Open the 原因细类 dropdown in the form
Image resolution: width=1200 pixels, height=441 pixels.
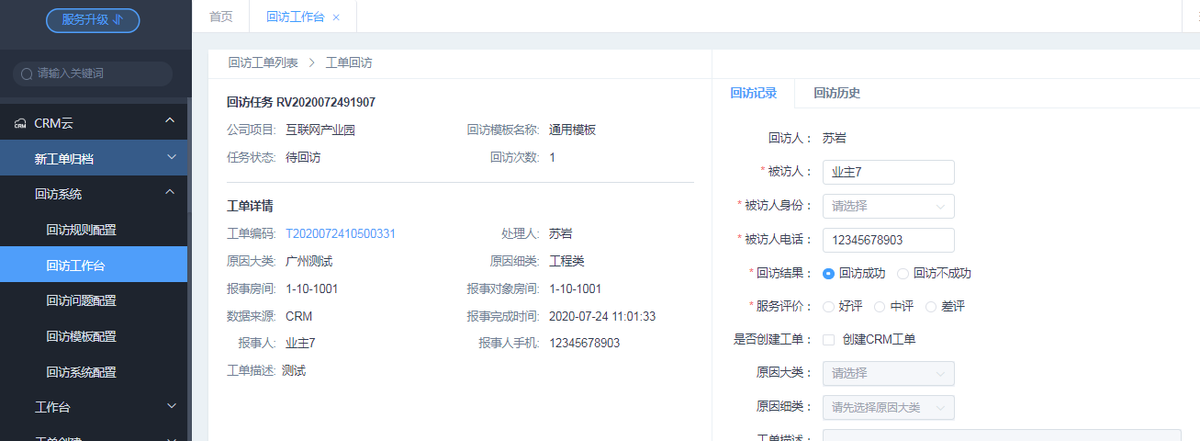pyautogui.click(x=888, y=408)
